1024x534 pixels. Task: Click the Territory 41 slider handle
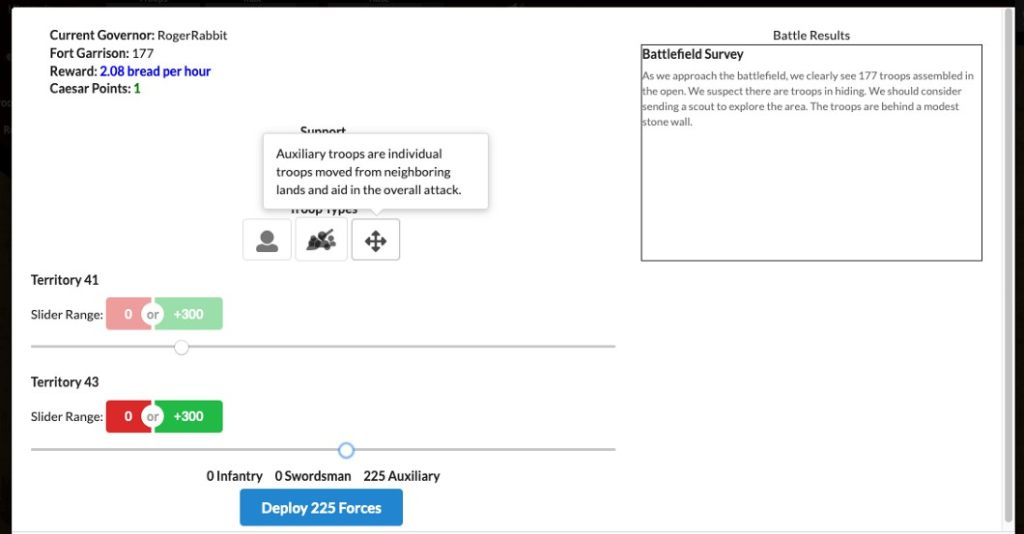[x=181, y=347]
